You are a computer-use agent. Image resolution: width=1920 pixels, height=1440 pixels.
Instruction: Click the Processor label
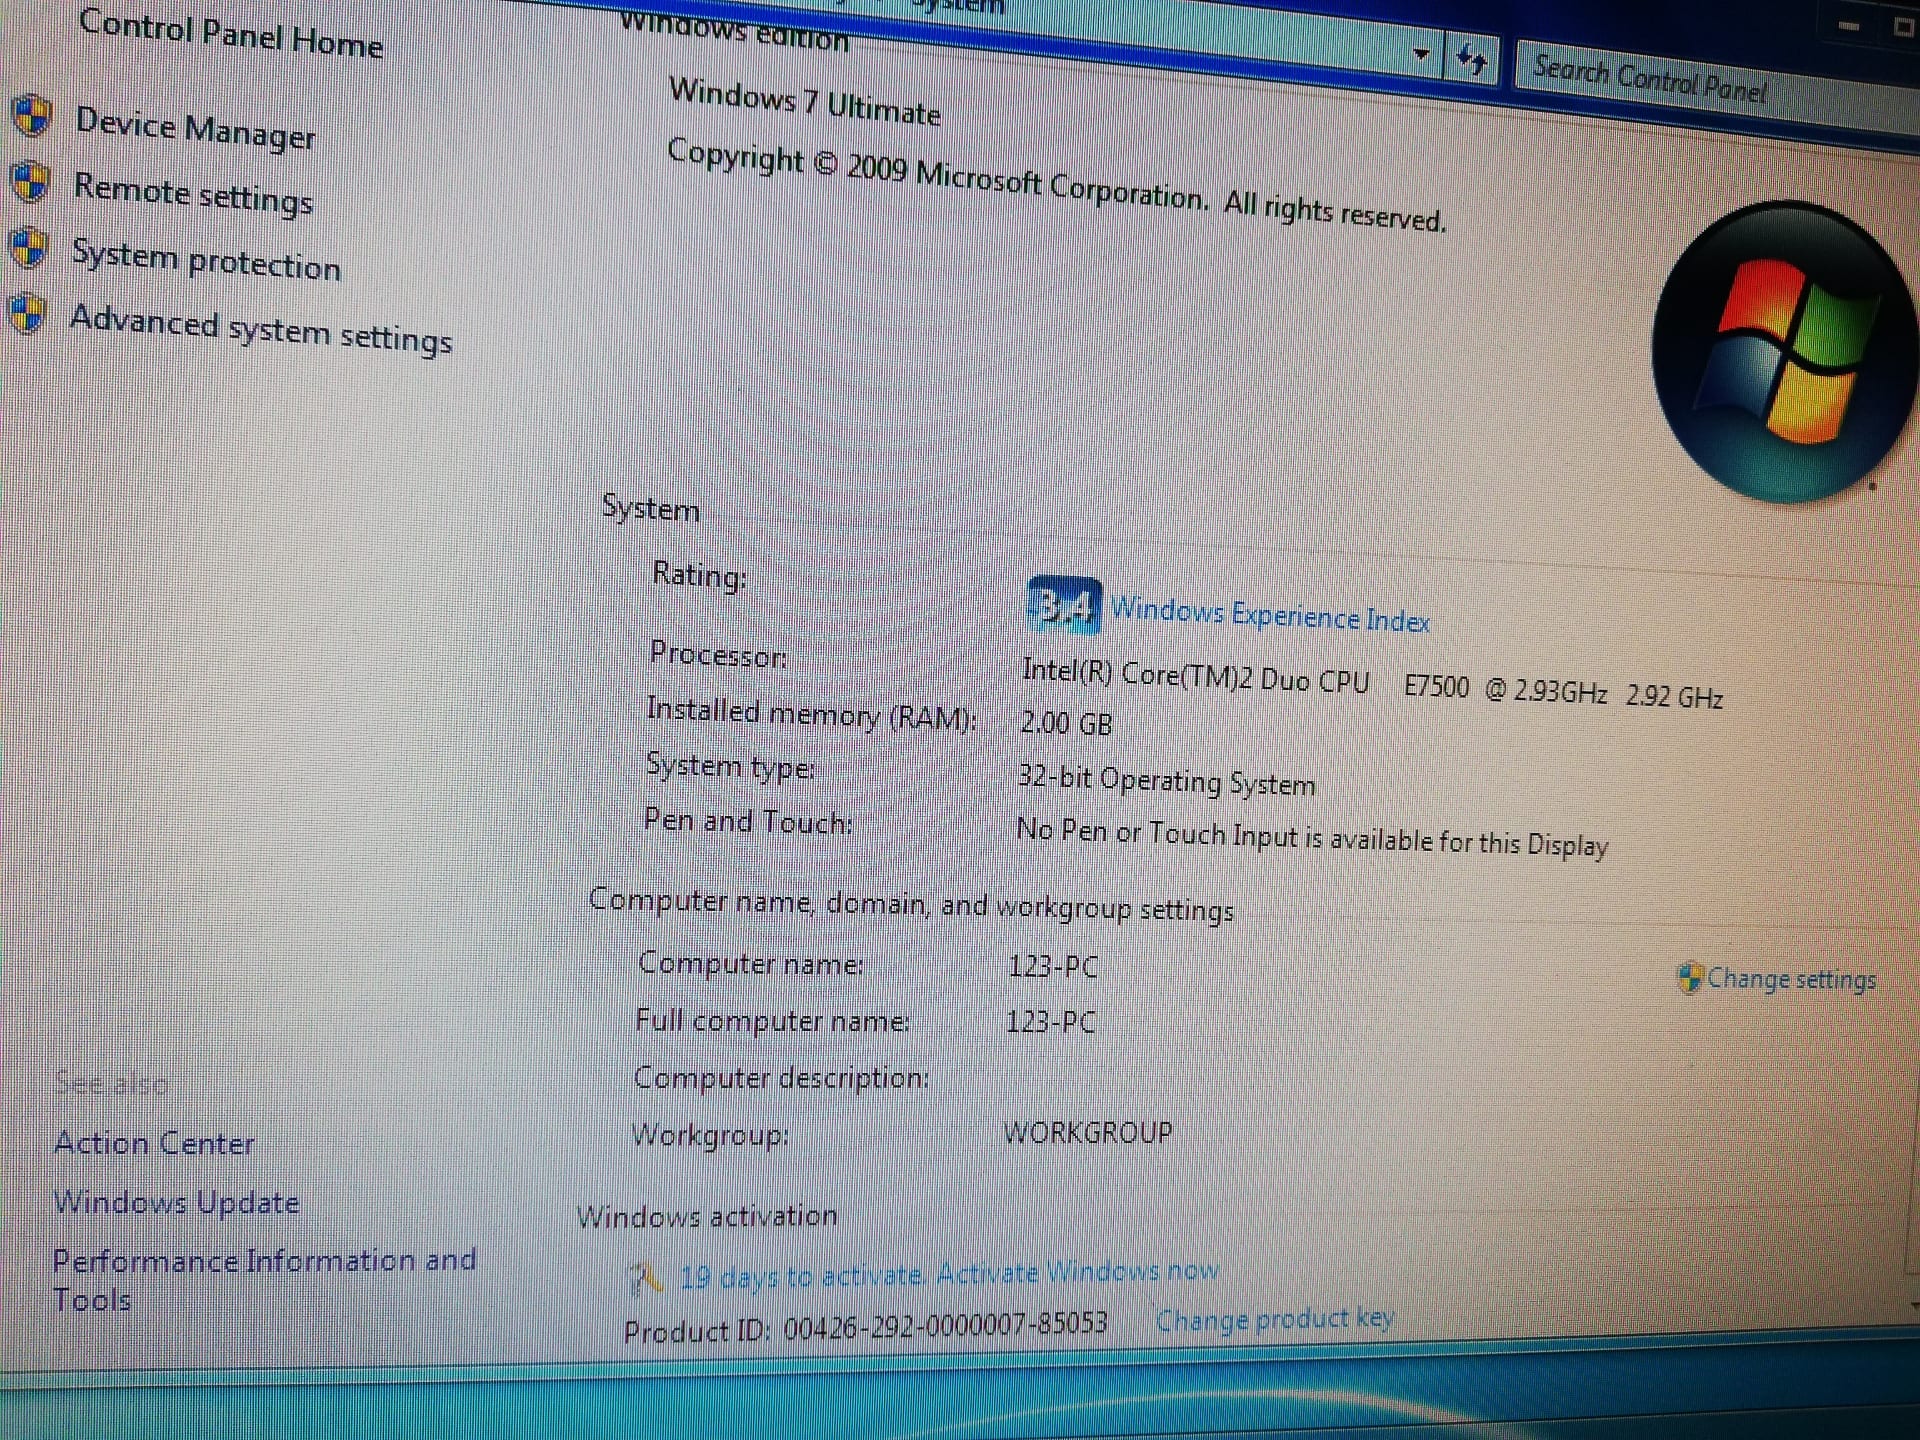click(718, 654)
